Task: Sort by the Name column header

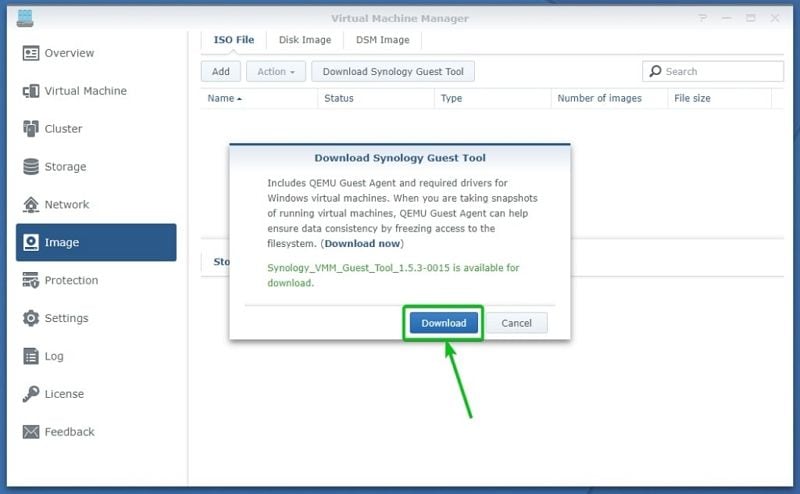Action: (x=259, y=98)
